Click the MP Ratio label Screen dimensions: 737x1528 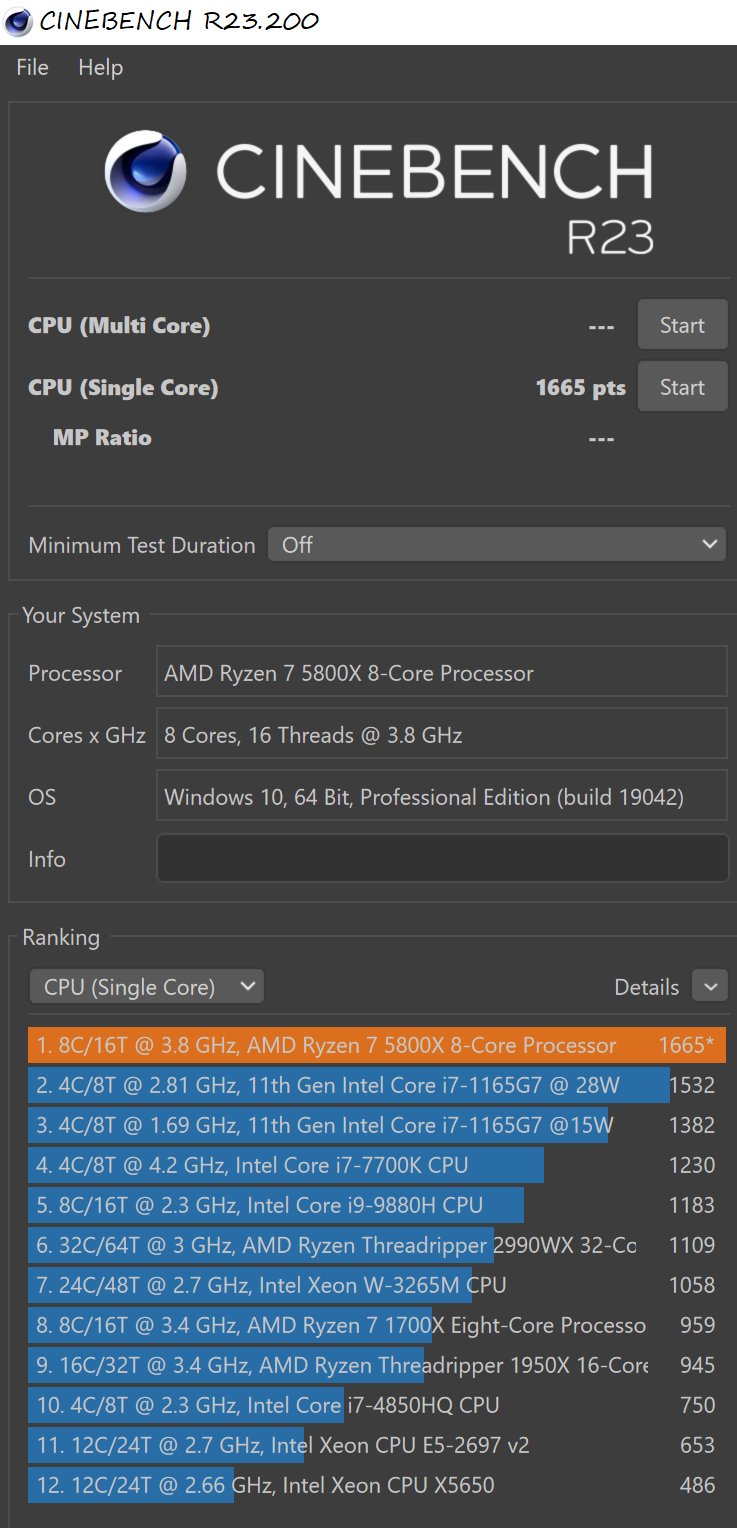point(102,437)
